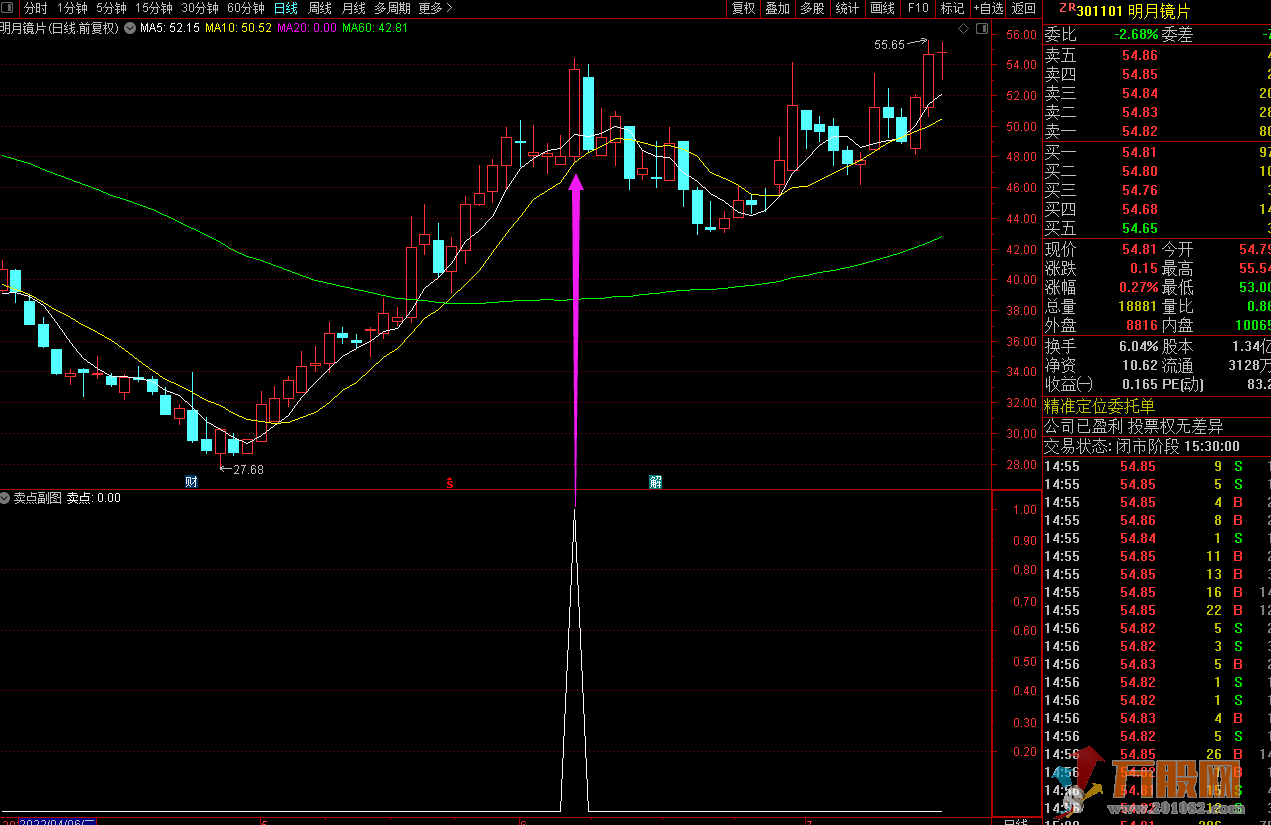Viewport: 1271px width, 825px height.
Task: Click the 总量 value 18881
Action: 1137,306
